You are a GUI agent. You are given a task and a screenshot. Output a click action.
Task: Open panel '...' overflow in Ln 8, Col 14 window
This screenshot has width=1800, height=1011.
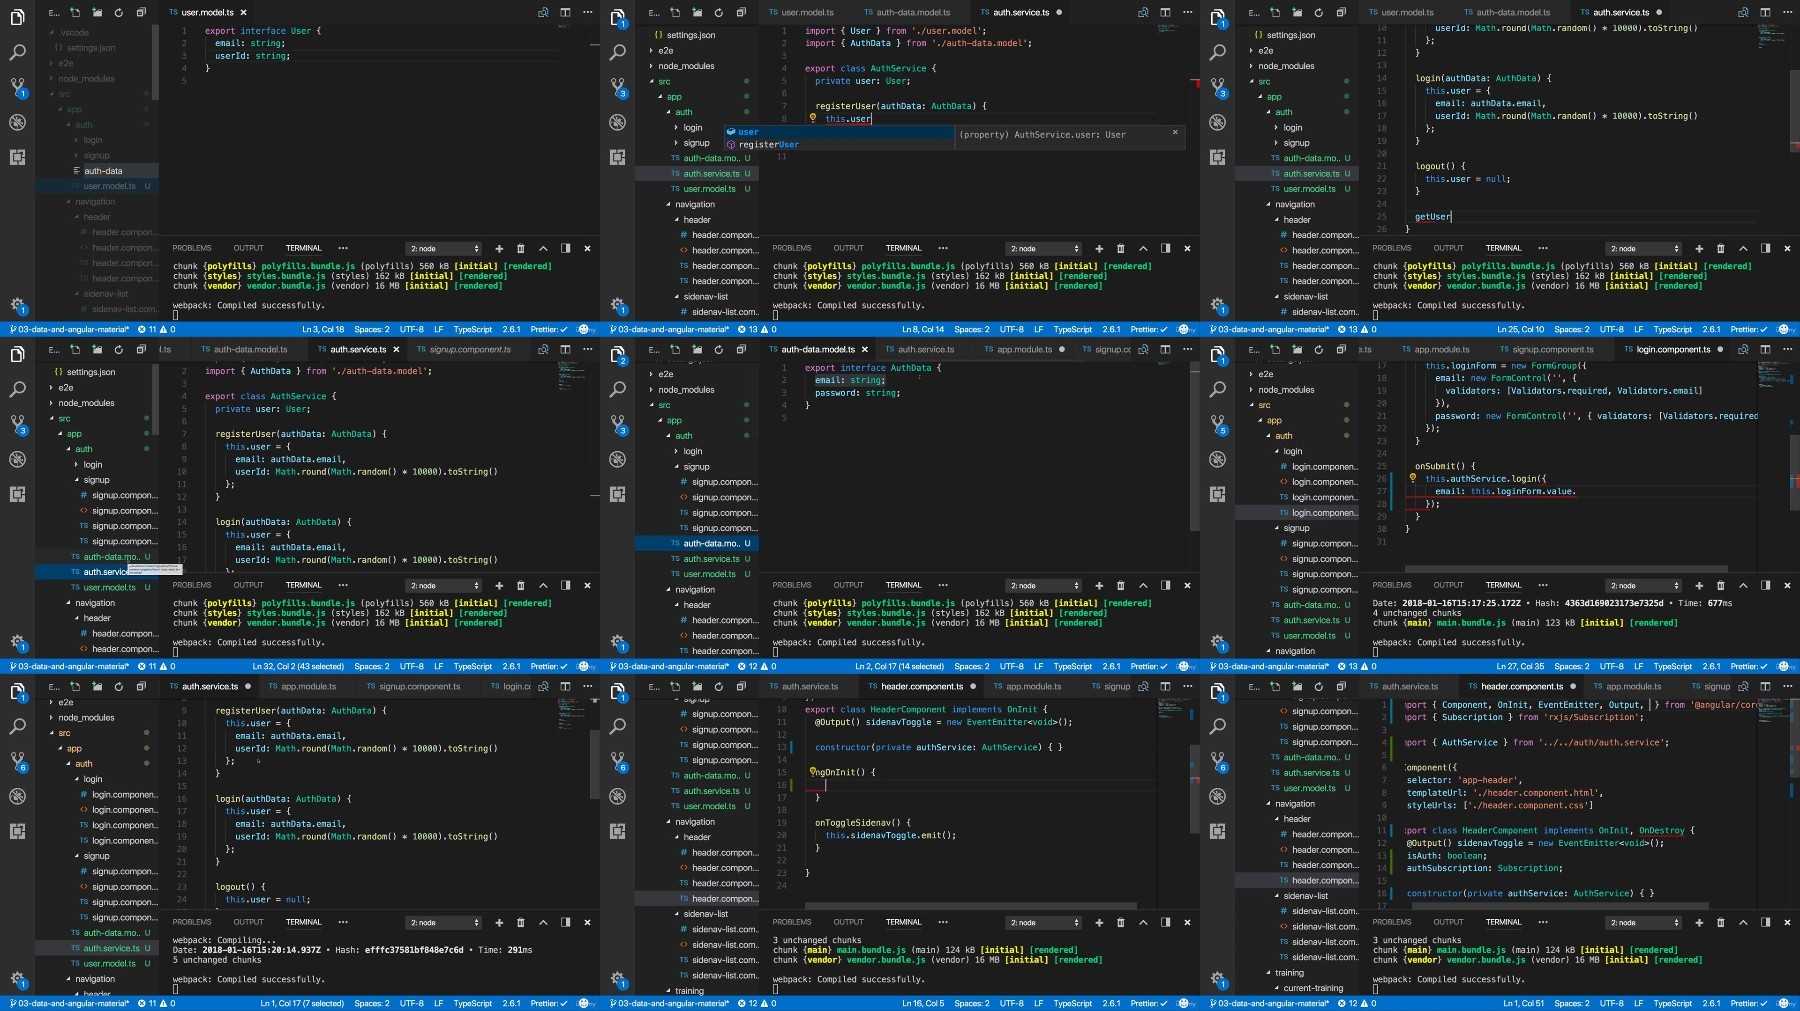[943, 248]
